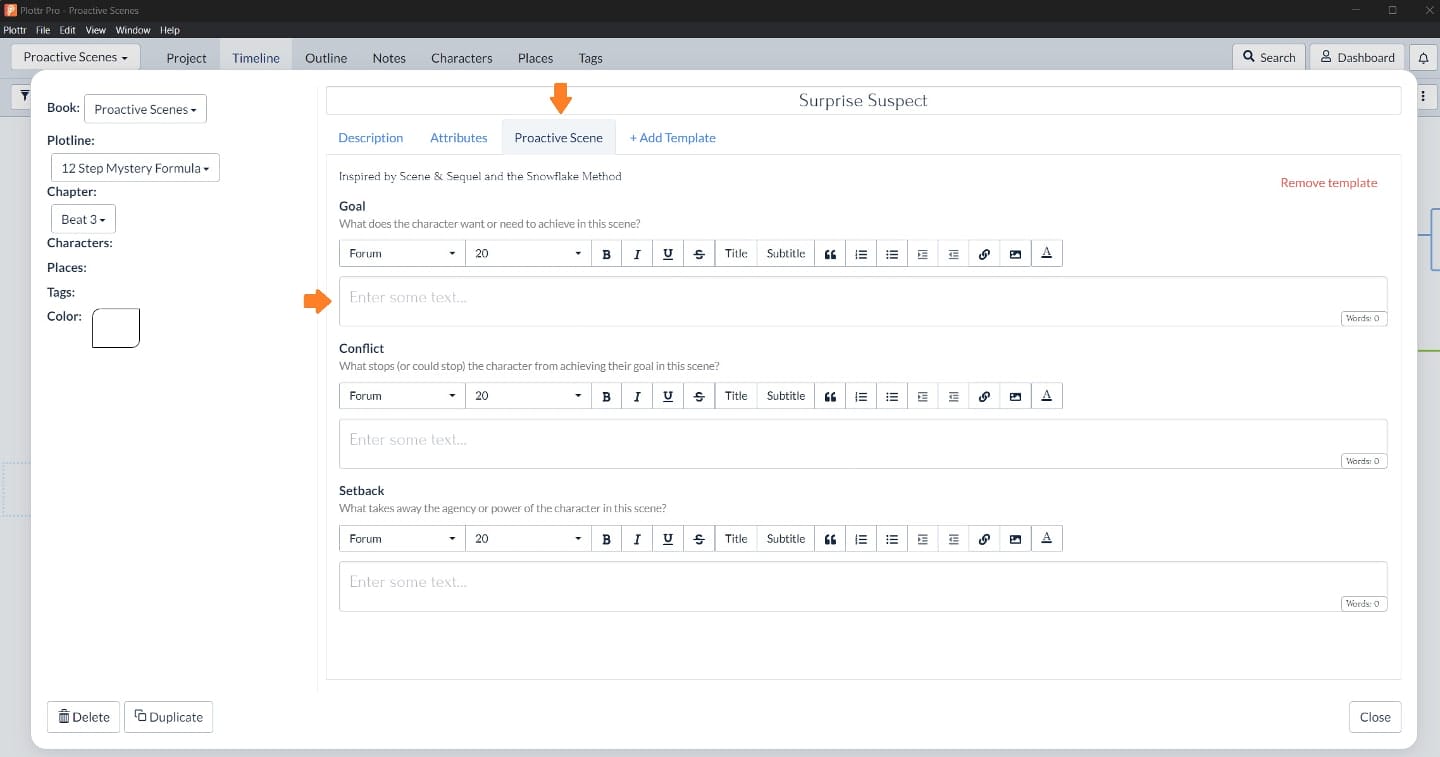Toggle underline in the Setback editor toolbar
1440x757 pixels.
pos(668,539)
